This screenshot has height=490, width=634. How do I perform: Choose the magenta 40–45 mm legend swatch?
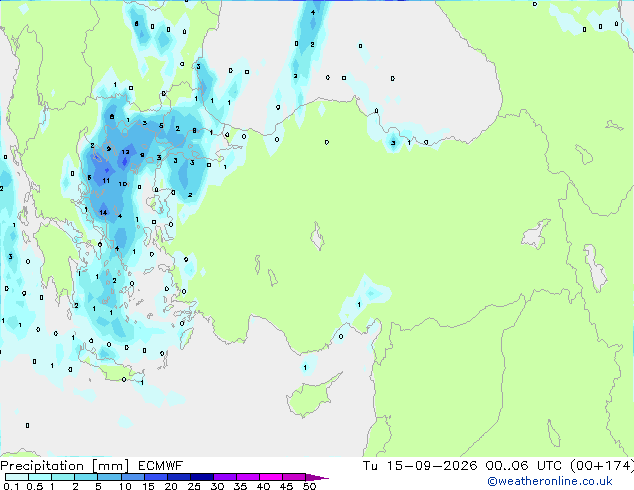(x=271, y=477)
